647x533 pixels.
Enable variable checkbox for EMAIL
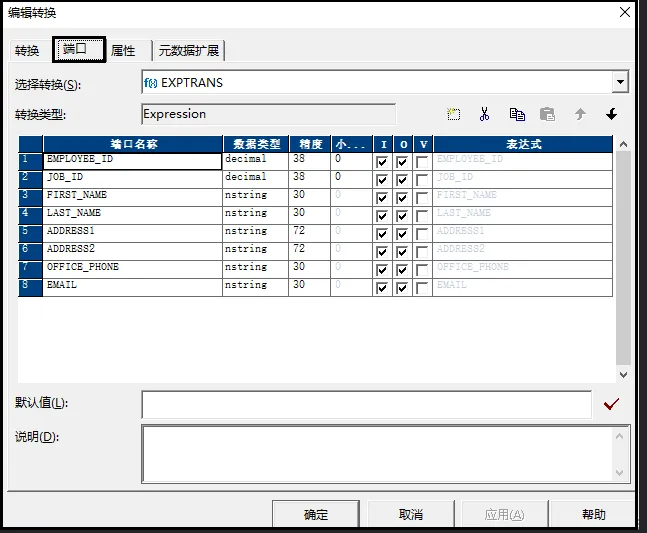coord(422,288)
